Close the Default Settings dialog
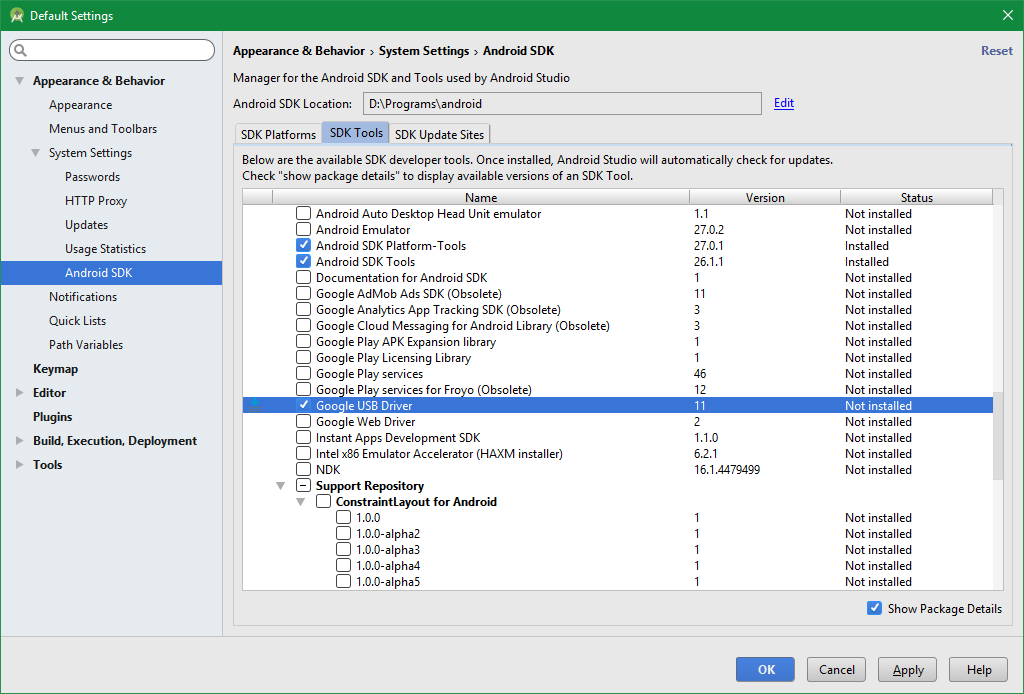Viewport: 1024px width, 694px height. [1008, 15]
